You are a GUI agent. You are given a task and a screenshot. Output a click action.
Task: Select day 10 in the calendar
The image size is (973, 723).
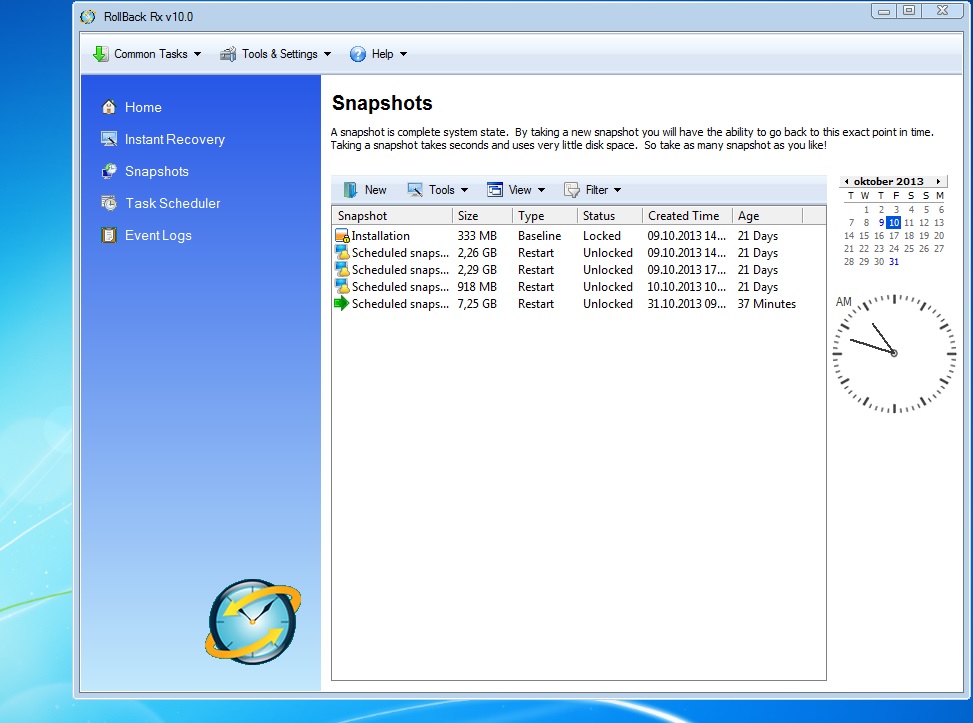click(894, 222)
